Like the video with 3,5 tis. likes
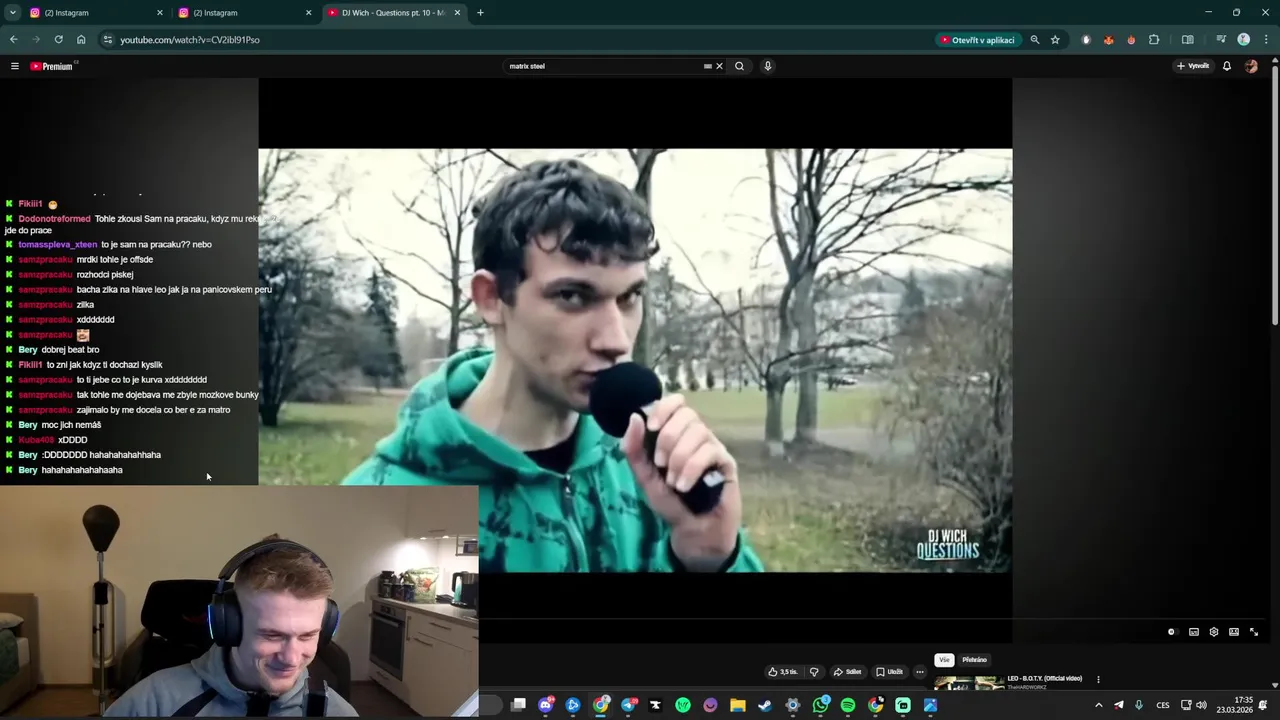Screen dimensions: 1280x720 783,672
